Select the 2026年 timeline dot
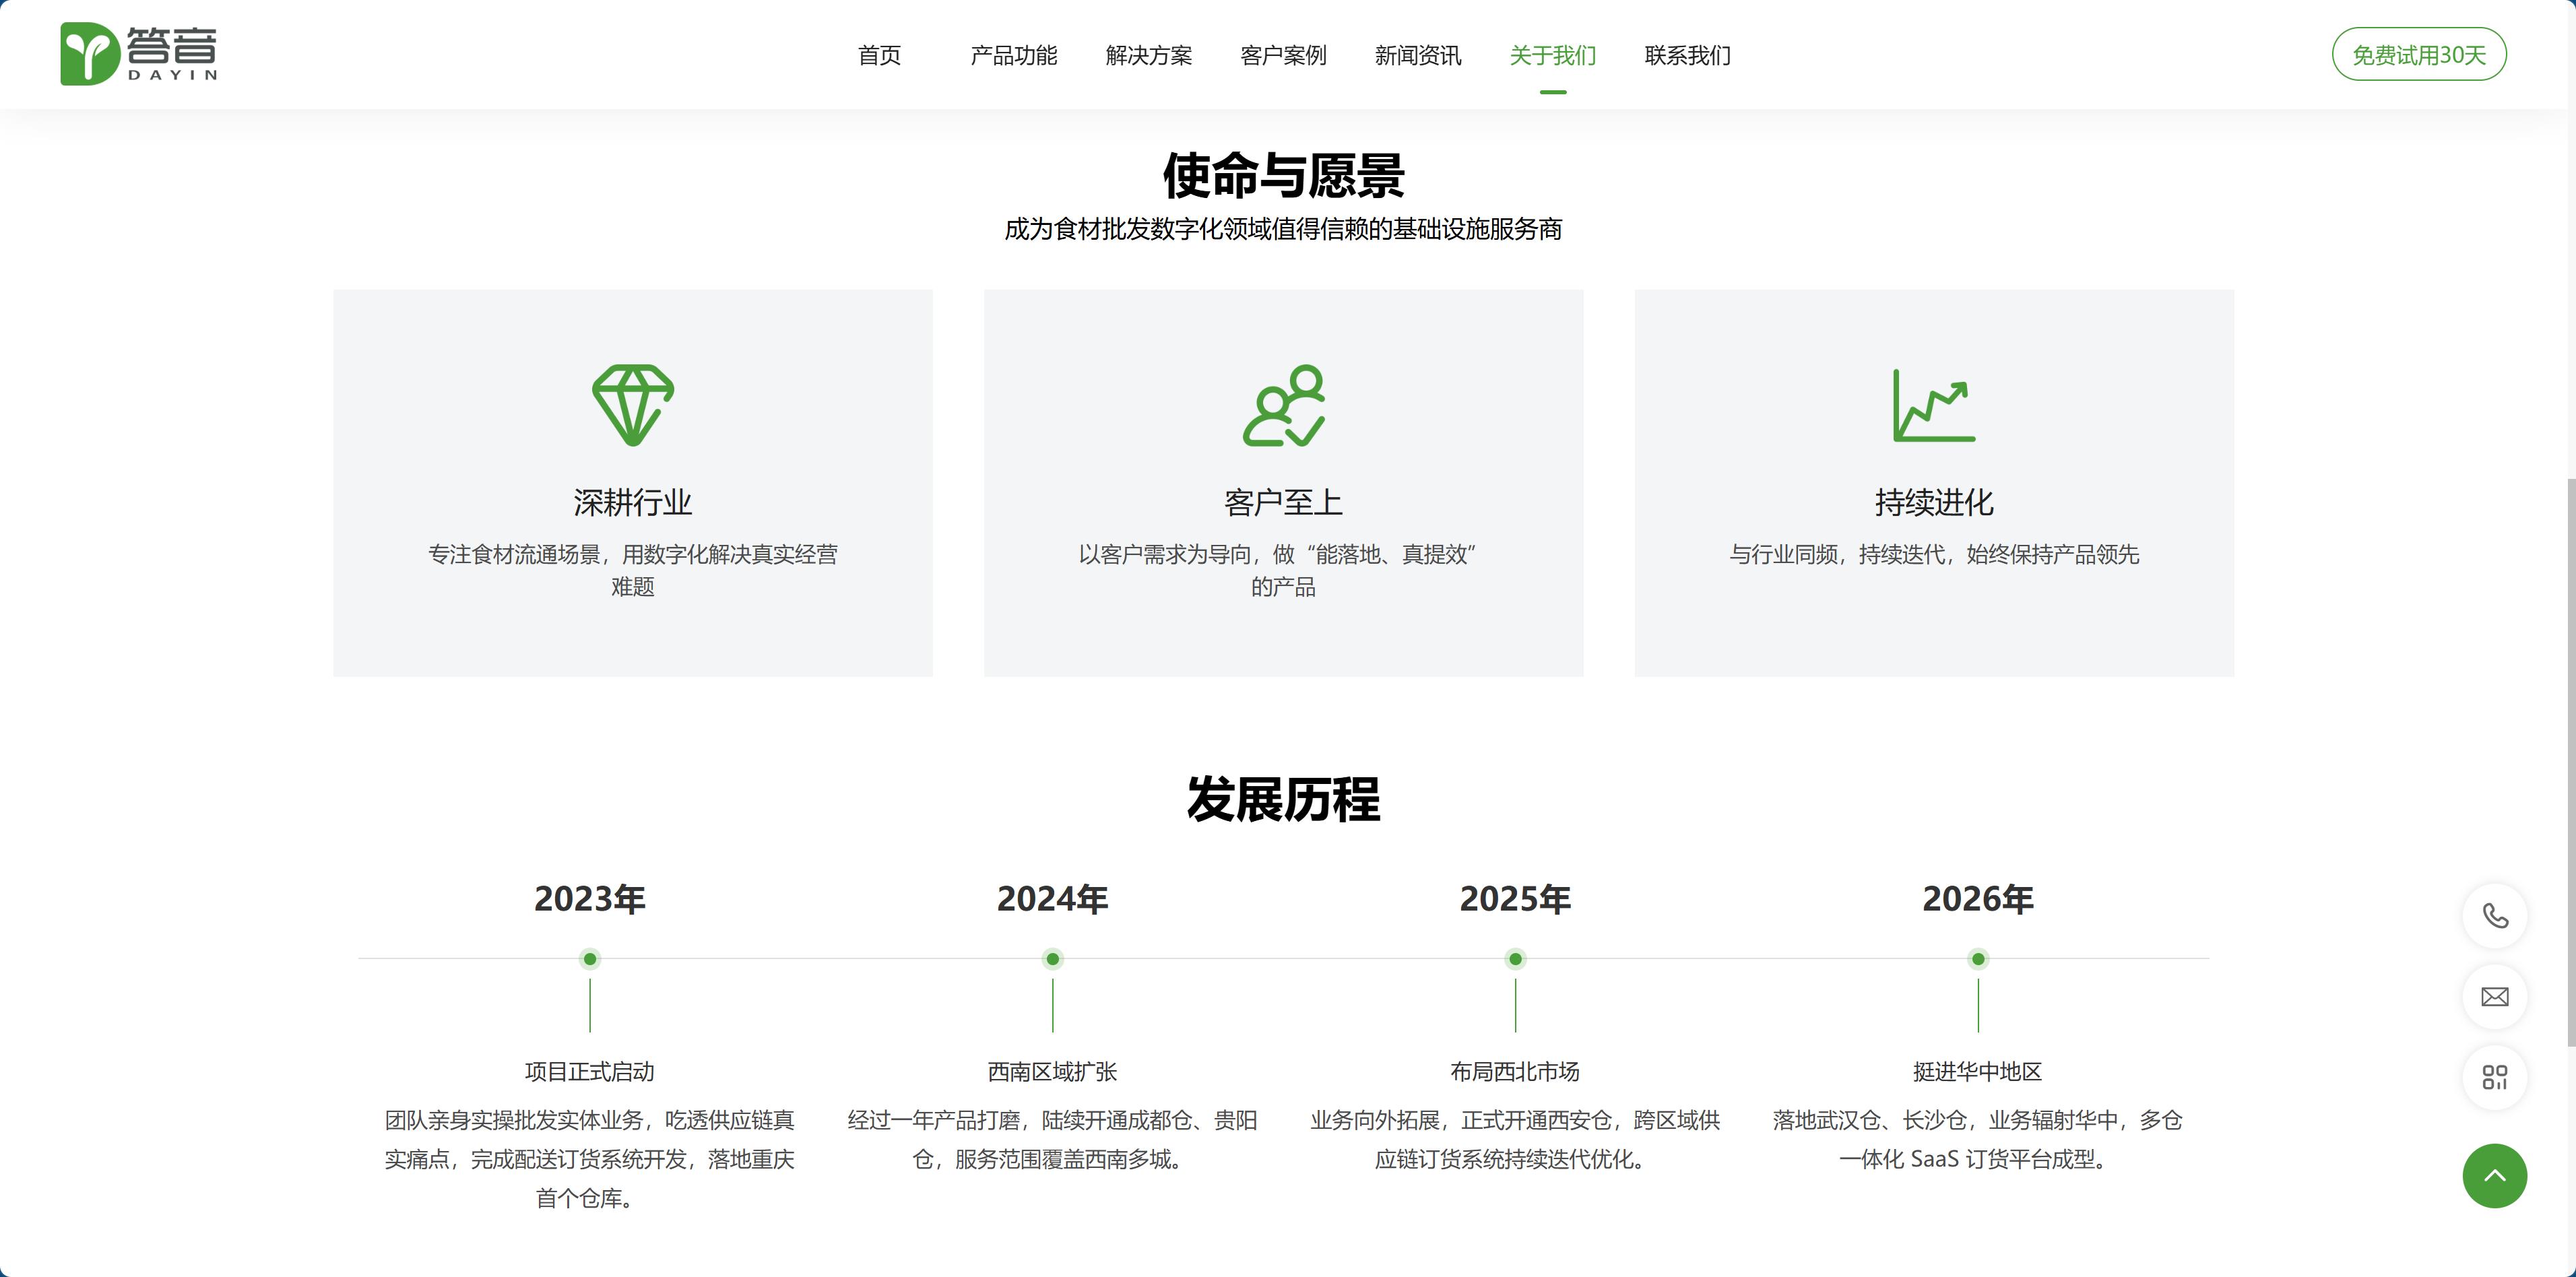Viewport: 2576px width, 1277px height. point(1978,959)
